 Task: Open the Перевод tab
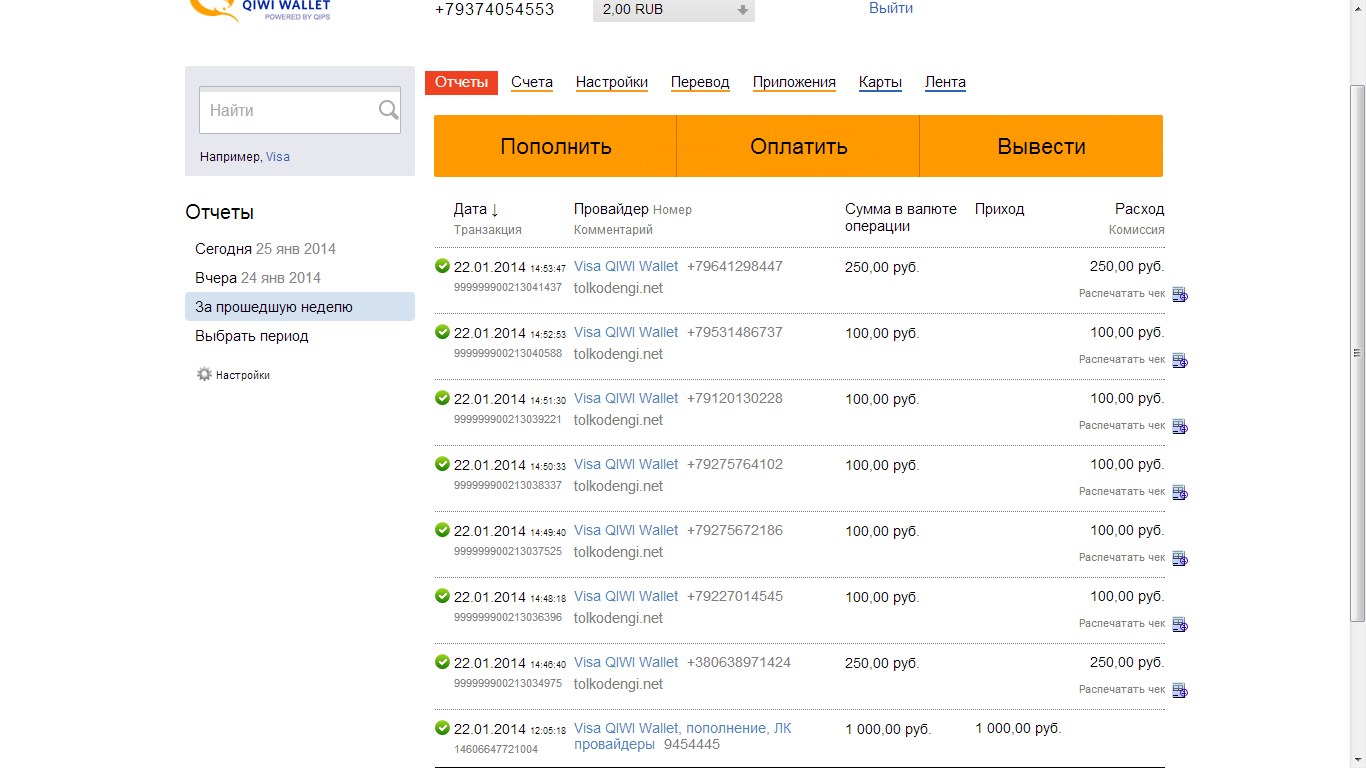[x=700, y=82]
